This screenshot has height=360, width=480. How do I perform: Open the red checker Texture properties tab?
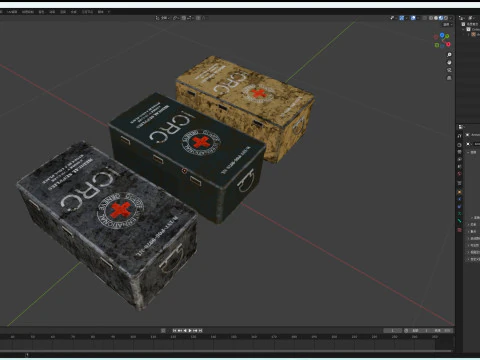pos(459,230)
